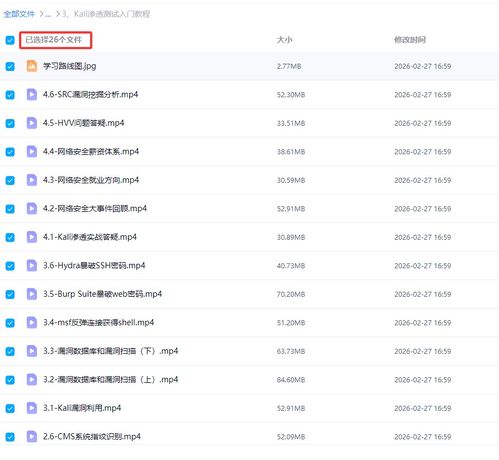
Task: Sort files by 大小 column header
Action: click(284, 40)
